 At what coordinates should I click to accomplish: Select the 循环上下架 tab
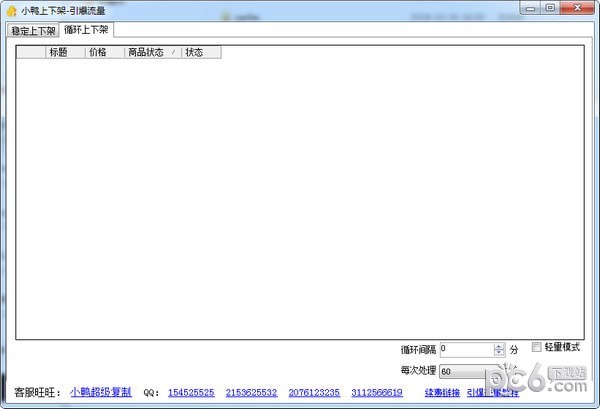pyautogui.click(x=86, y=30)
